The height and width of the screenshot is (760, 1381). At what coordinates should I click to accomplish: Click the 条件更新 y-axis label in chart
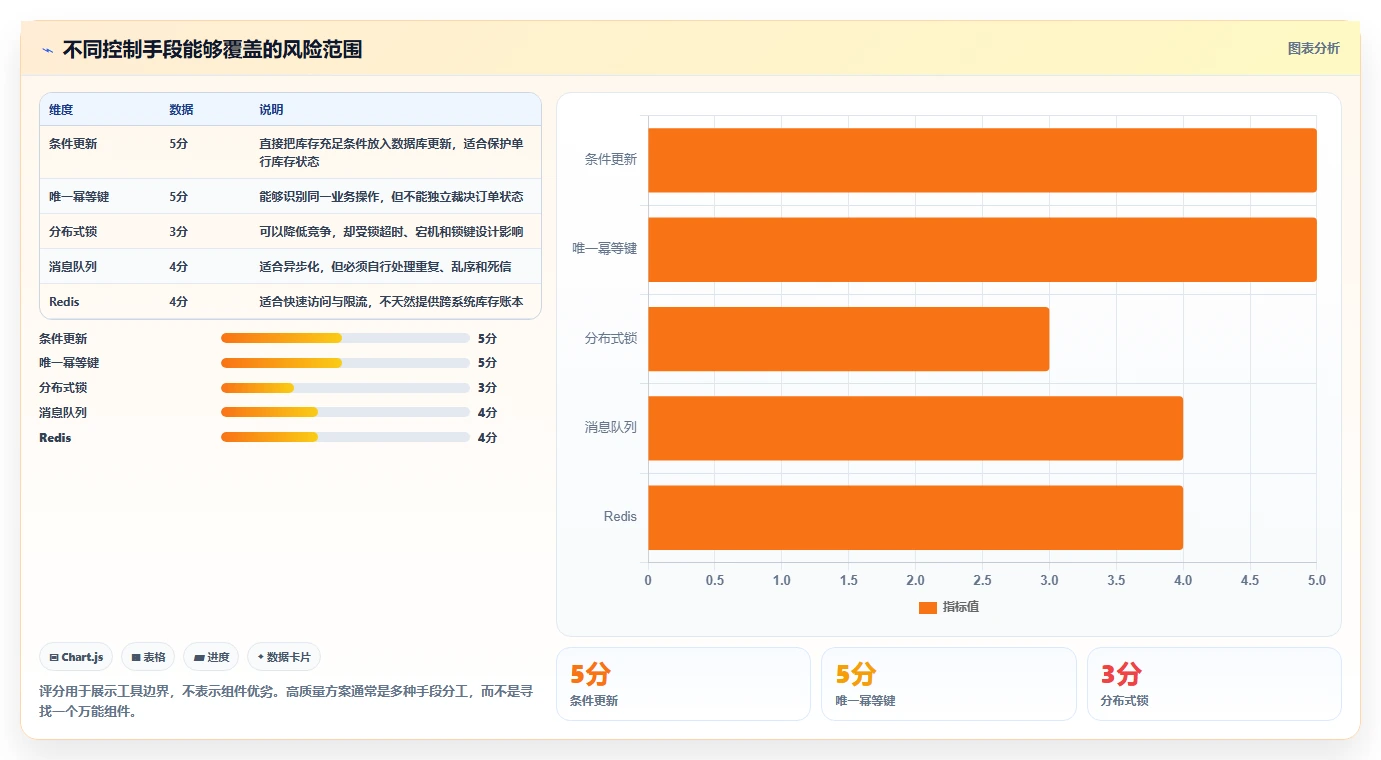611,159
